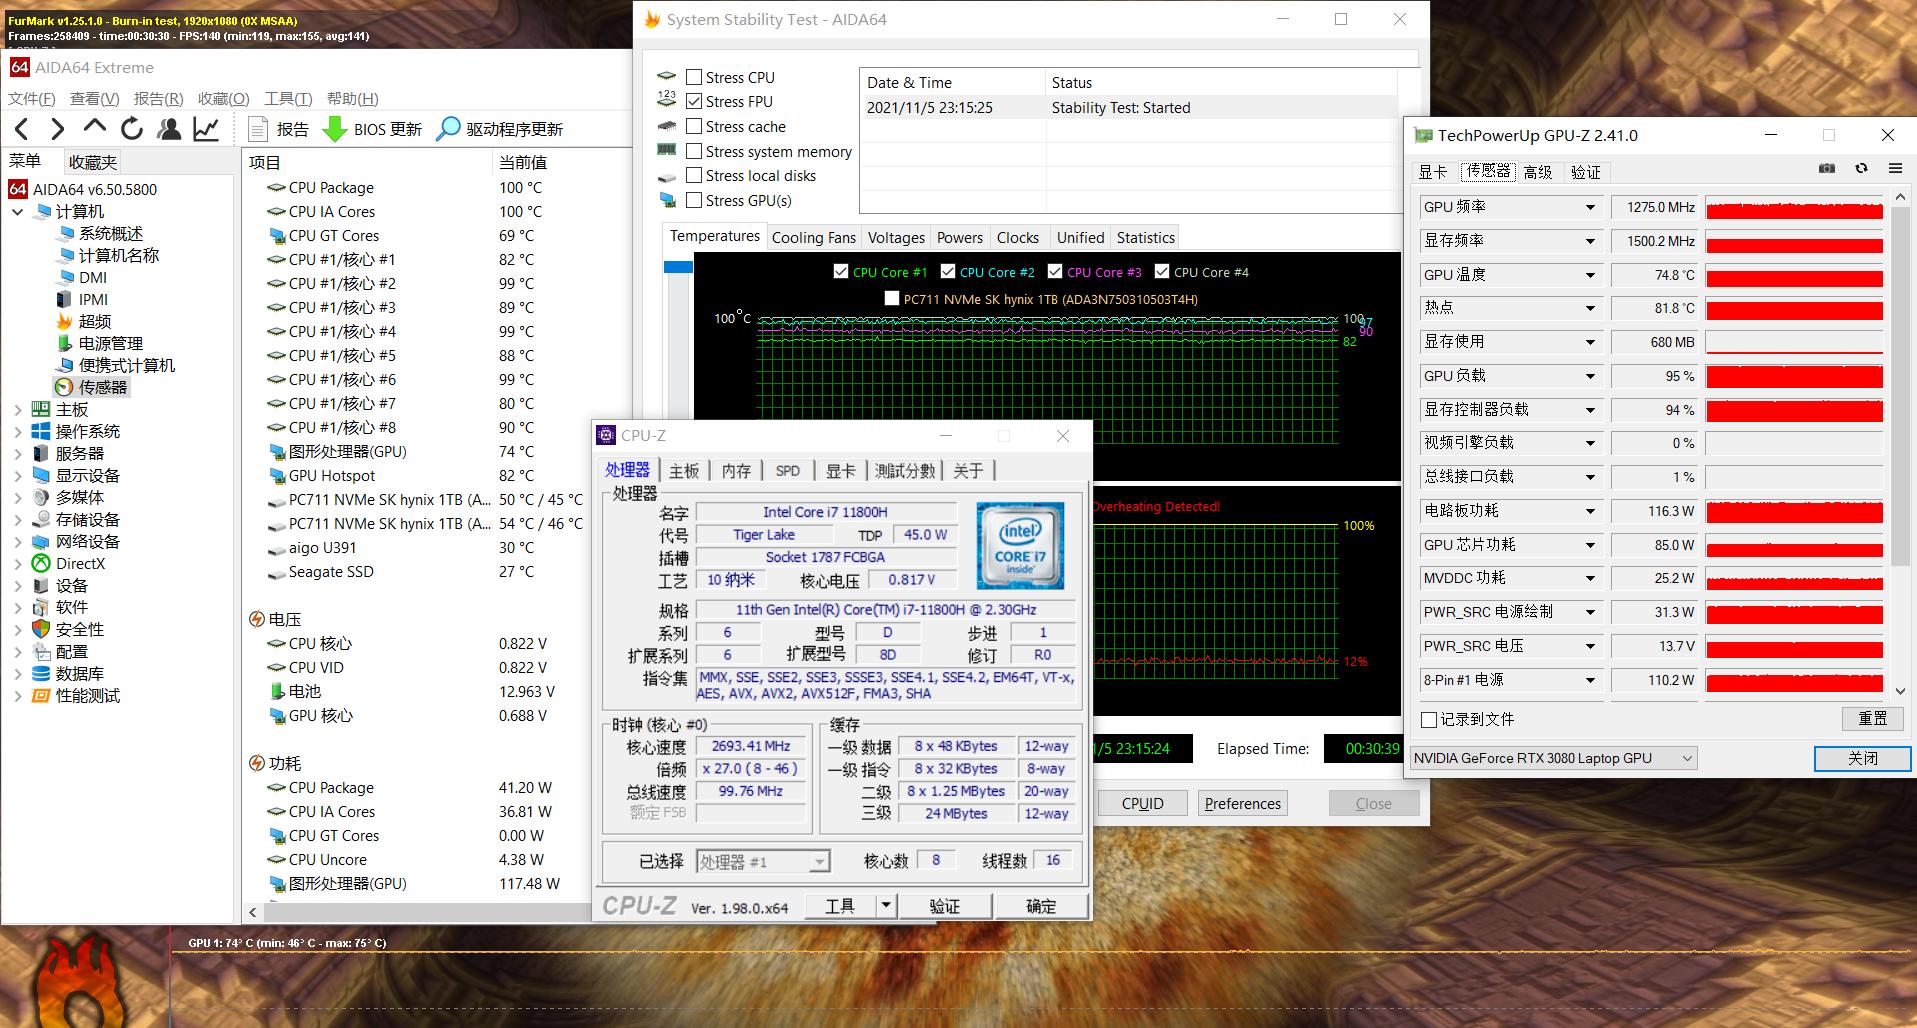
Task: Expand the DirectX tree node
Action: tap(17, 563)
